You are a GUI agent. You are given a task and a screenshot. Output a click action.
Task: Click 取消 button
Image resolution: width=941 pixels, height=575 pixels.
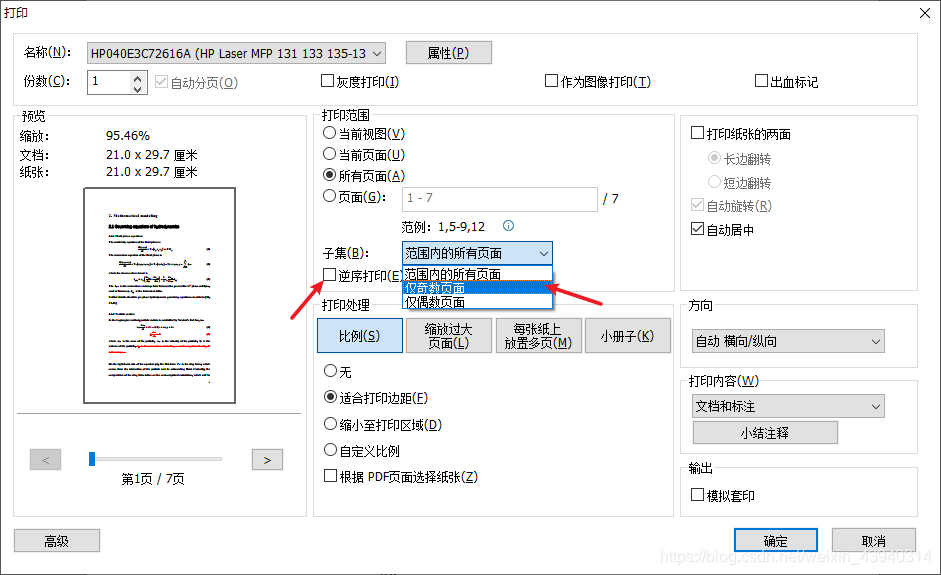(874, 540)
